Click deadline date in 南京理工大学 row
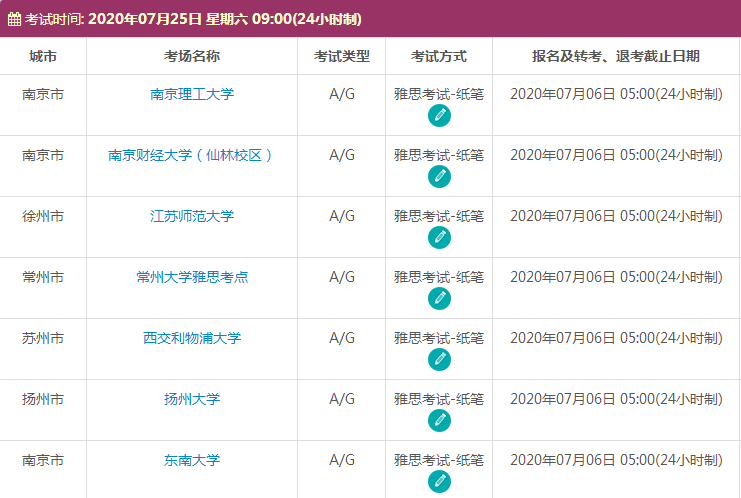 coord(616,94)
